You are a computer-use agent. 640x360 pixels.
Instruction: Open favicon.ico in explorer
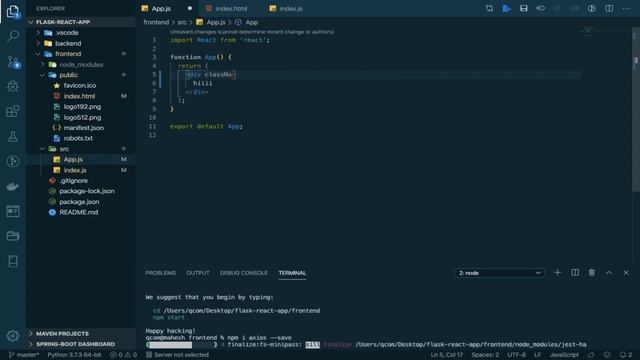[x=81, y=86]
